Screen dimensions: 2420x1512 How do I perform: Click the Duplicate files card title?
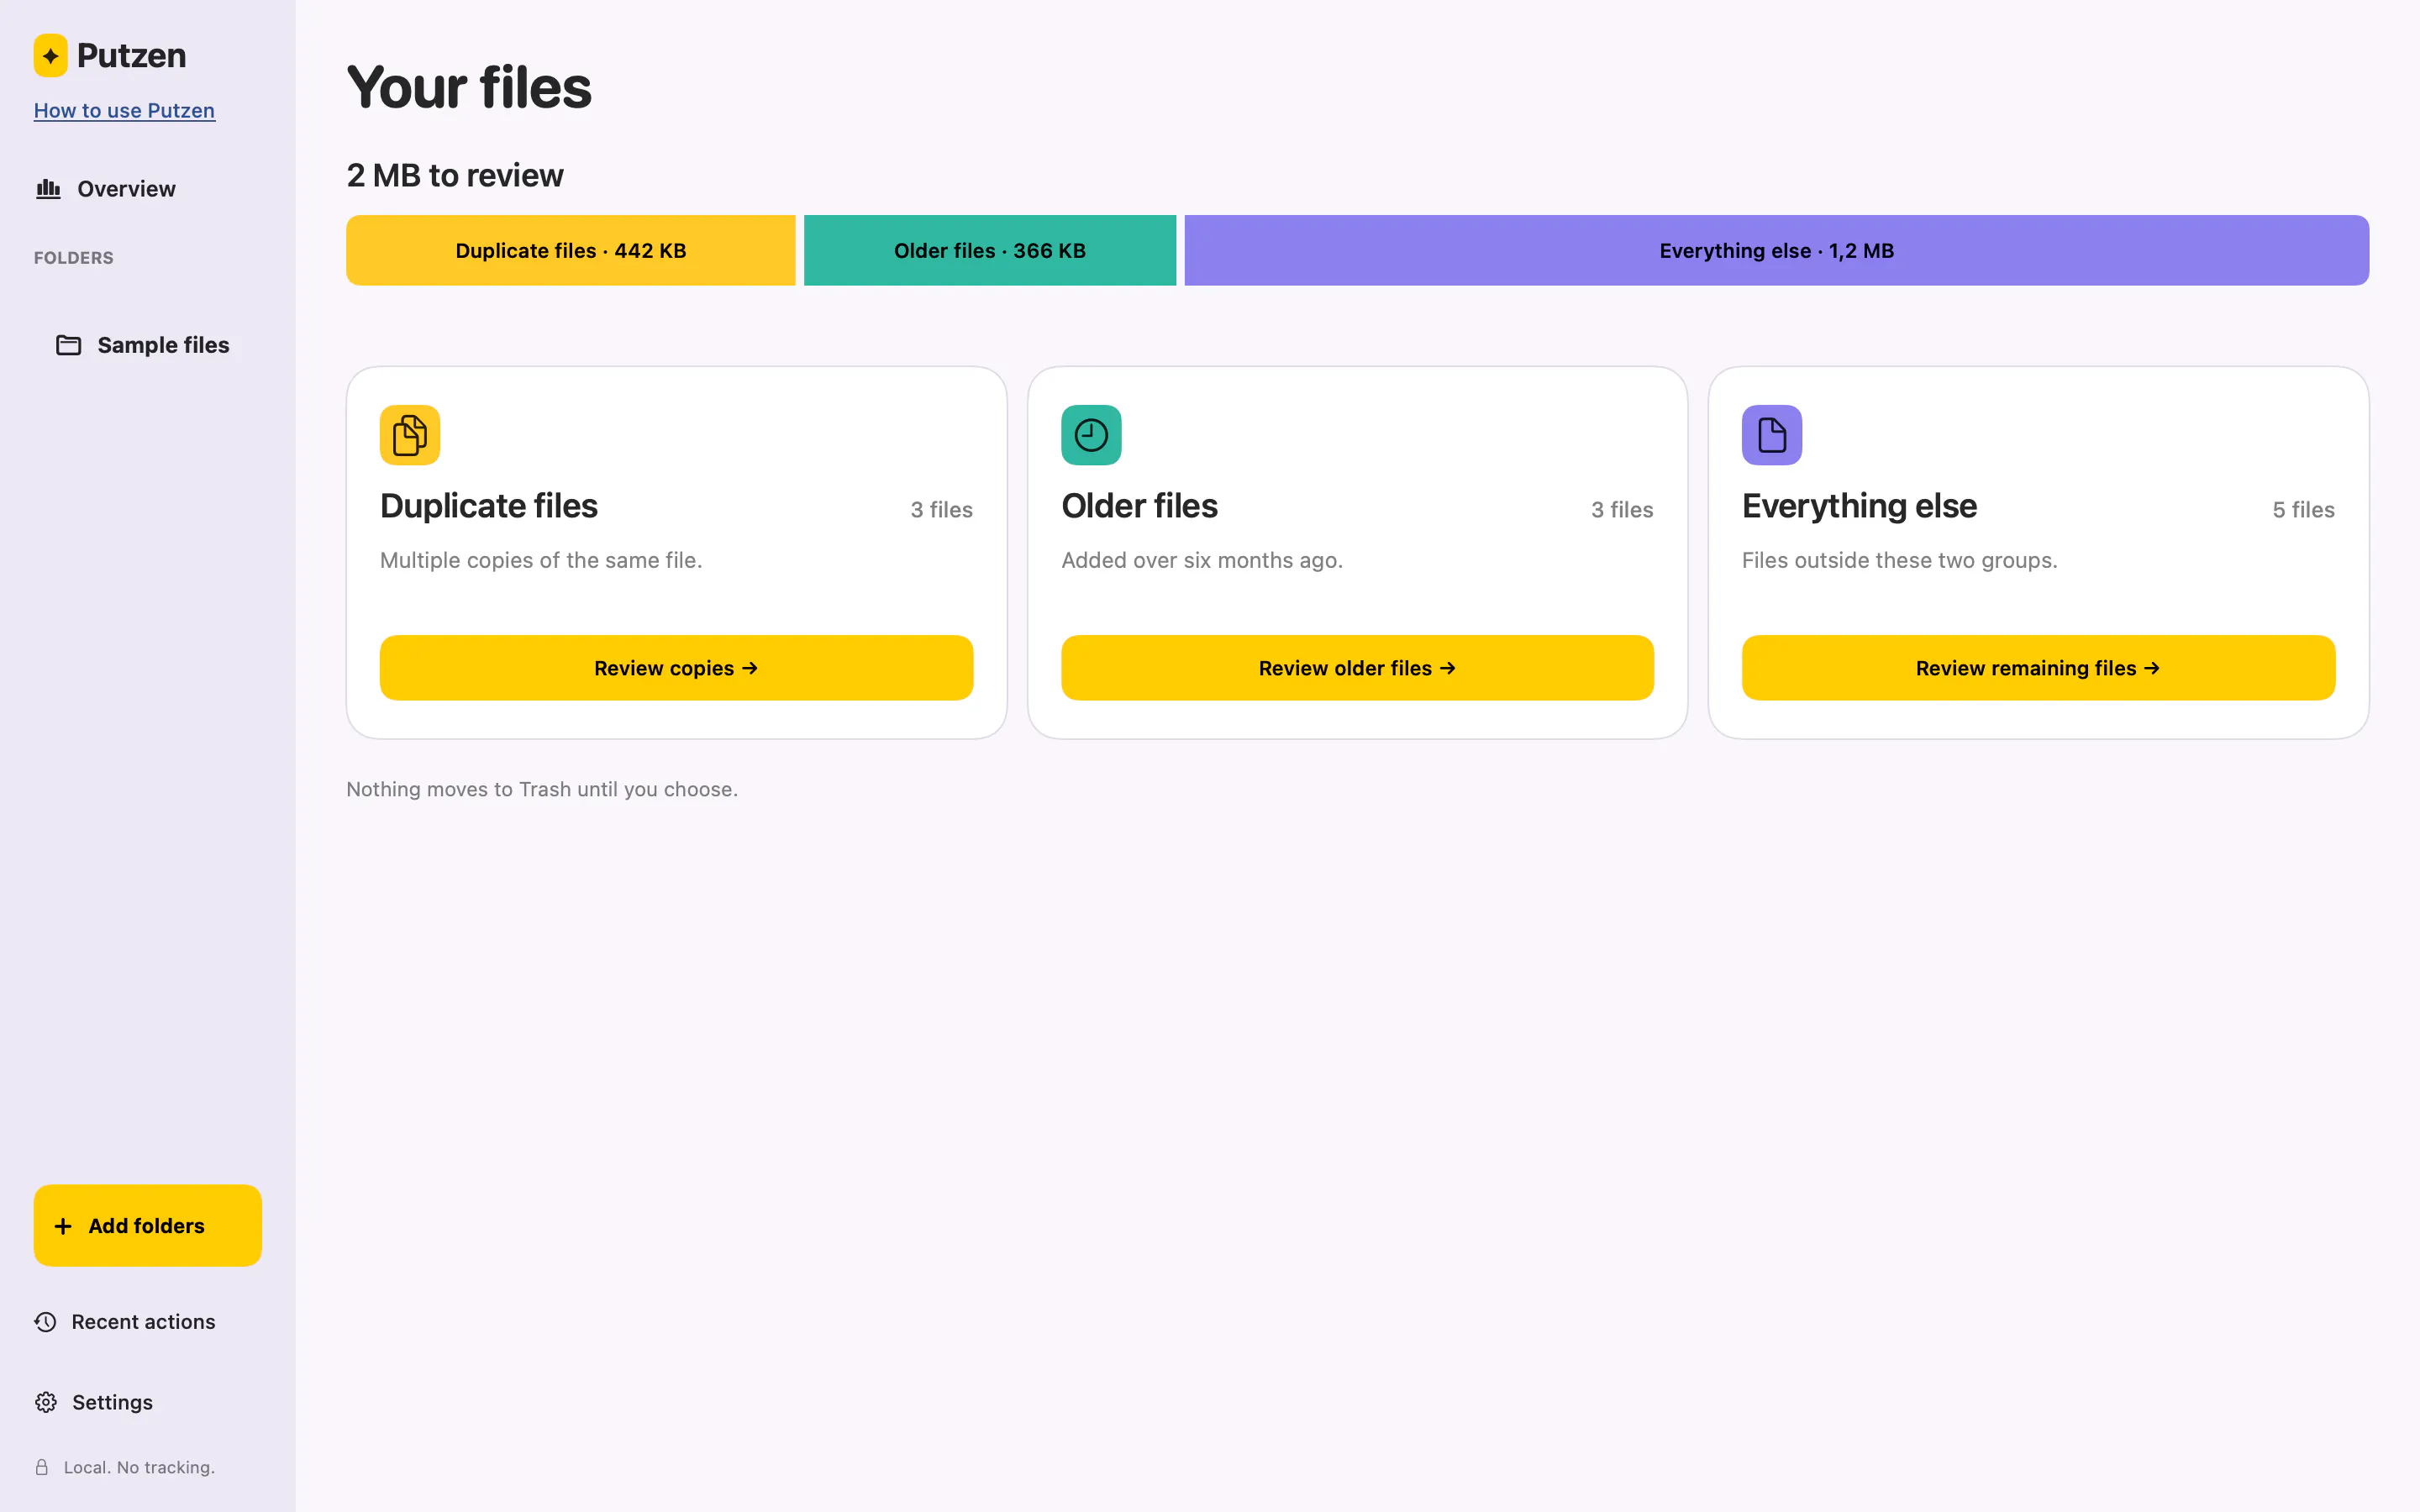pyautogui.click(x=489, y=506)
